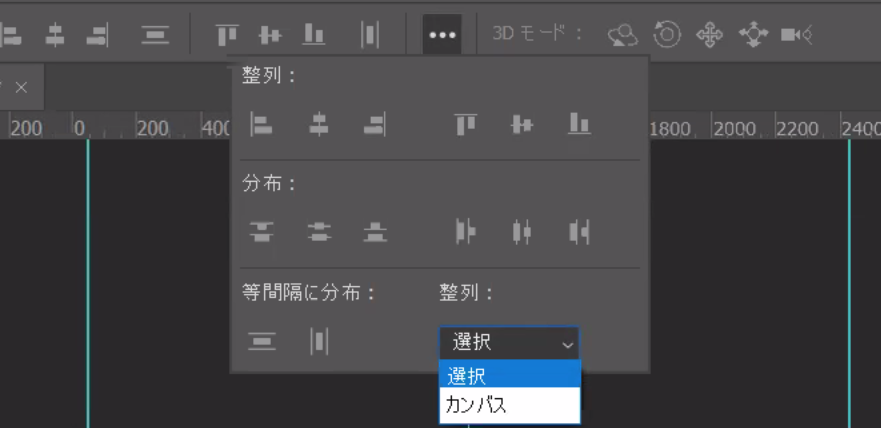The width and height of the screenshot is (881, 428).
Task: Align top edges in the 整列 popup panel
Action: click(x=465, y=124)
